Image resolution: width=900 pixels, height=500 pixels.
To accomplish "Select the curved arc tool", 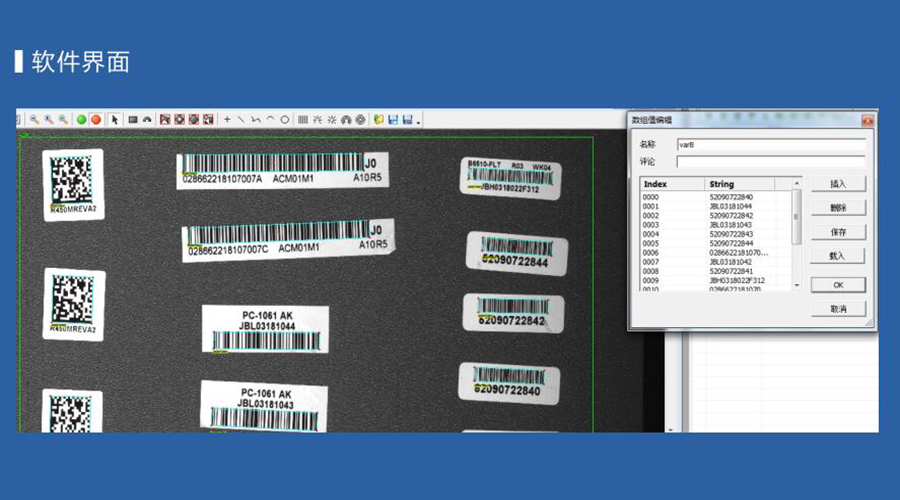I will click(x=270, y=119).
